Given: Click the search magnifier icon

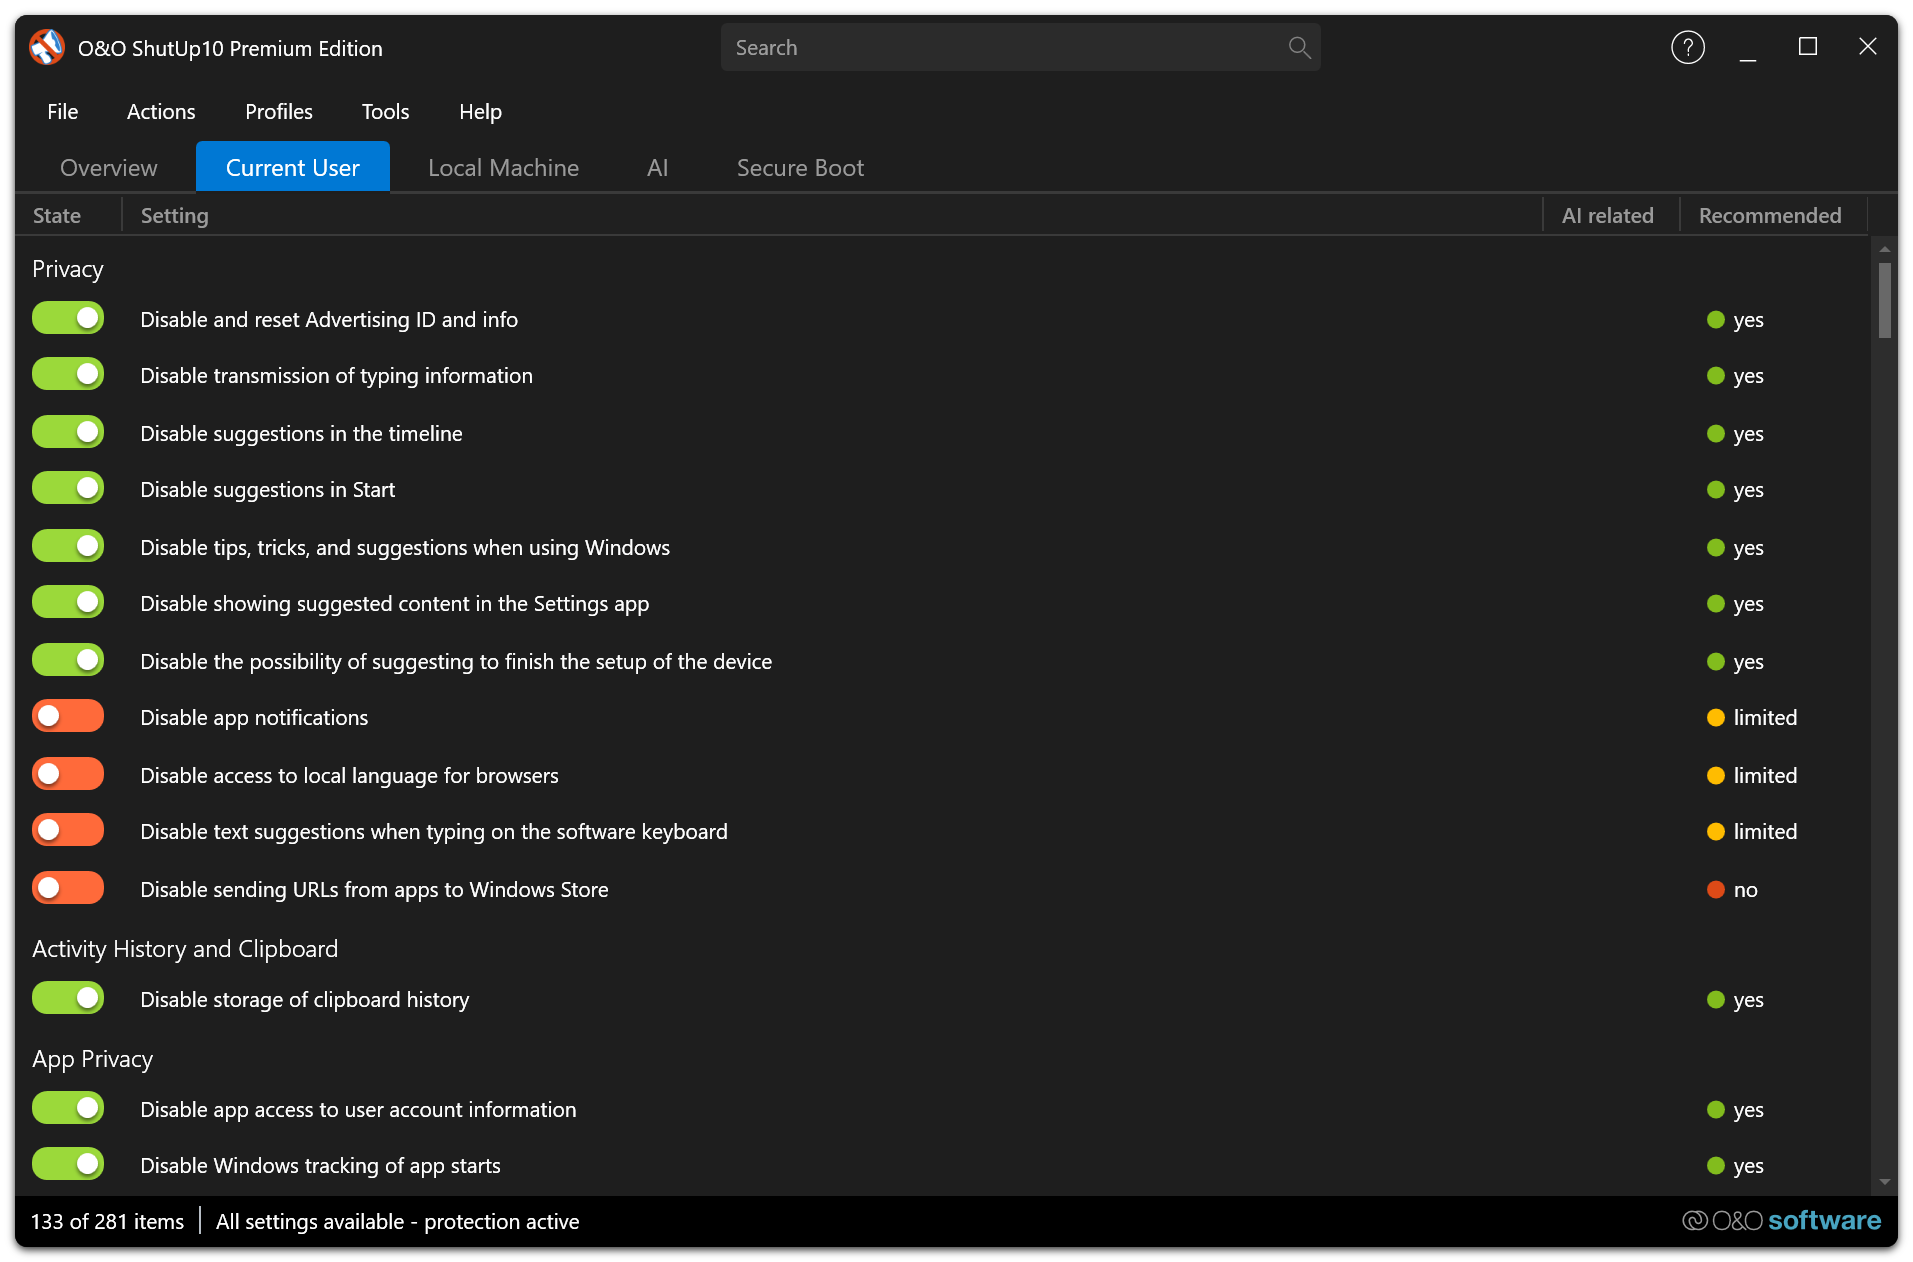Looking at the screenshot, I should (x=1299, y=47).
